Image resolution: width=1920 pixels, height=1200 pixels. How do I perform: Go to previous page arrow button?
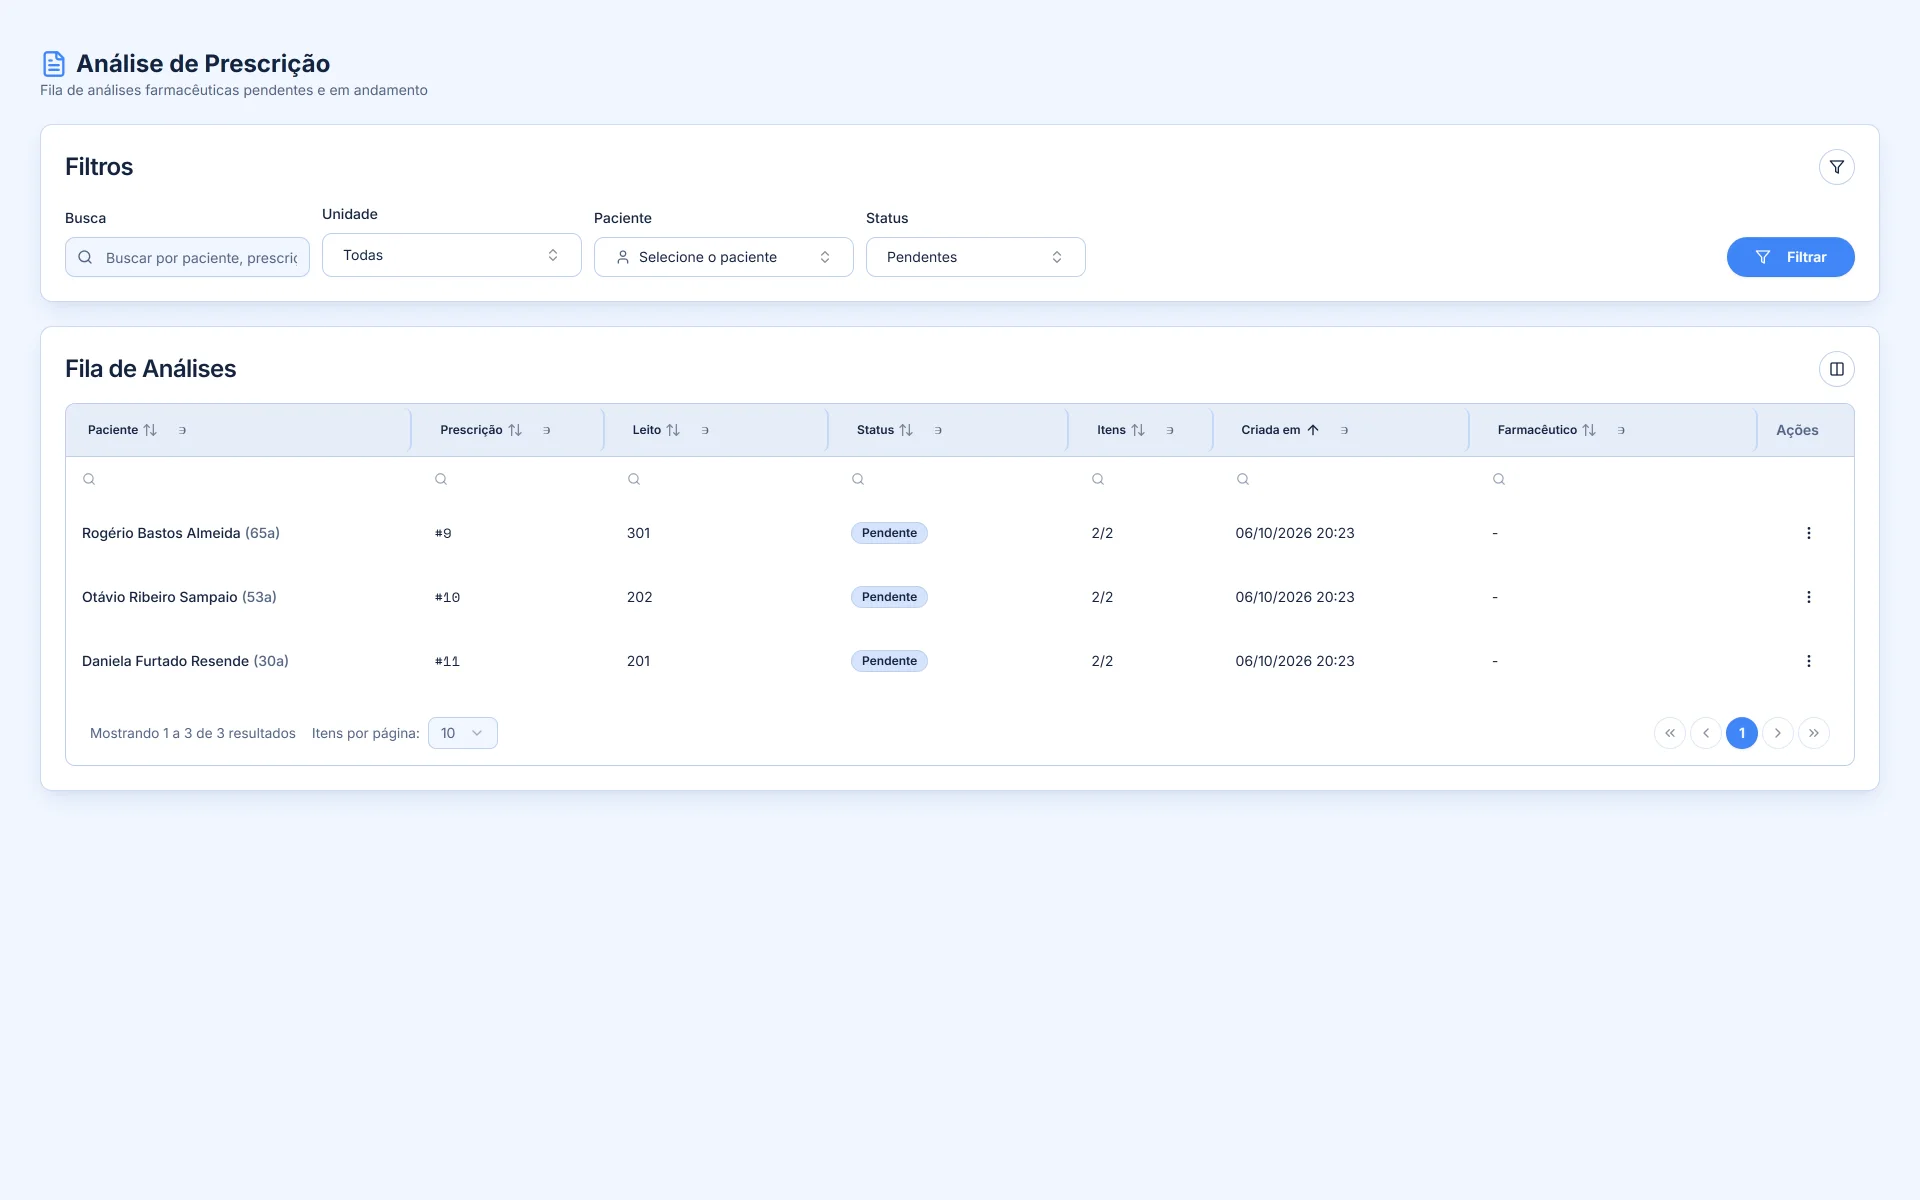pyautogui.click(x=1705, y=733)
